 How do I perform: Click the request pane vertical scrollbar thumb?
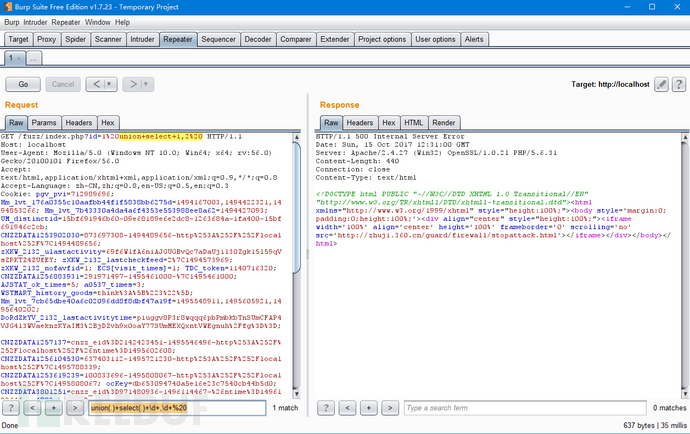tap(297, 207)
